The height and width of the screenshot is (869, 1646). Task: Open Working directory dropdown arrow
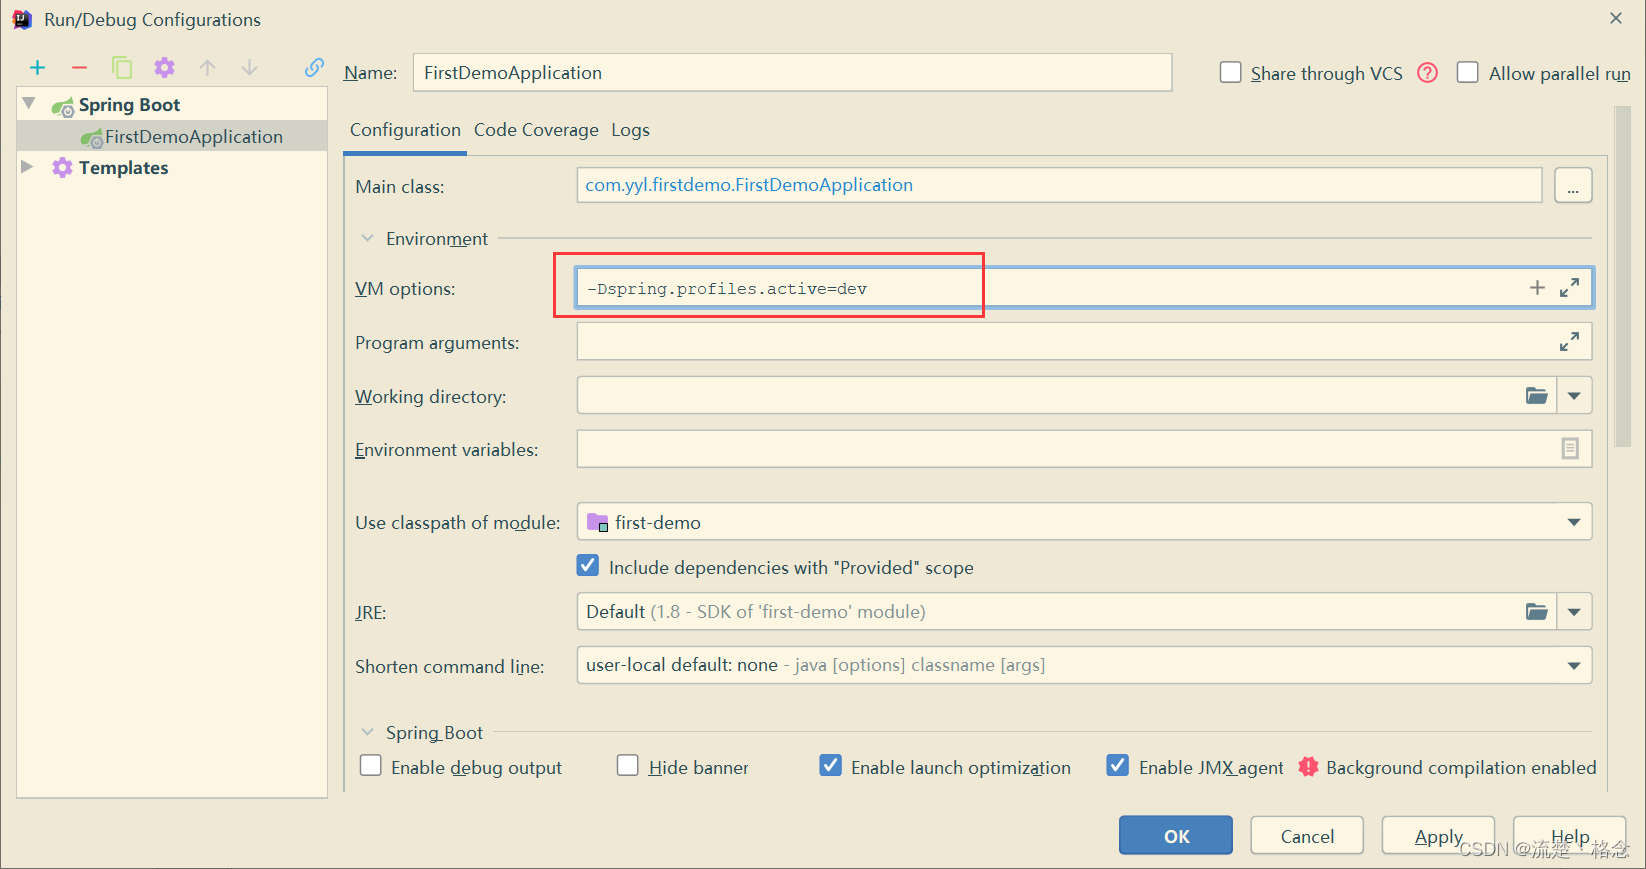pyautogui.click(x=1574, y=396)
